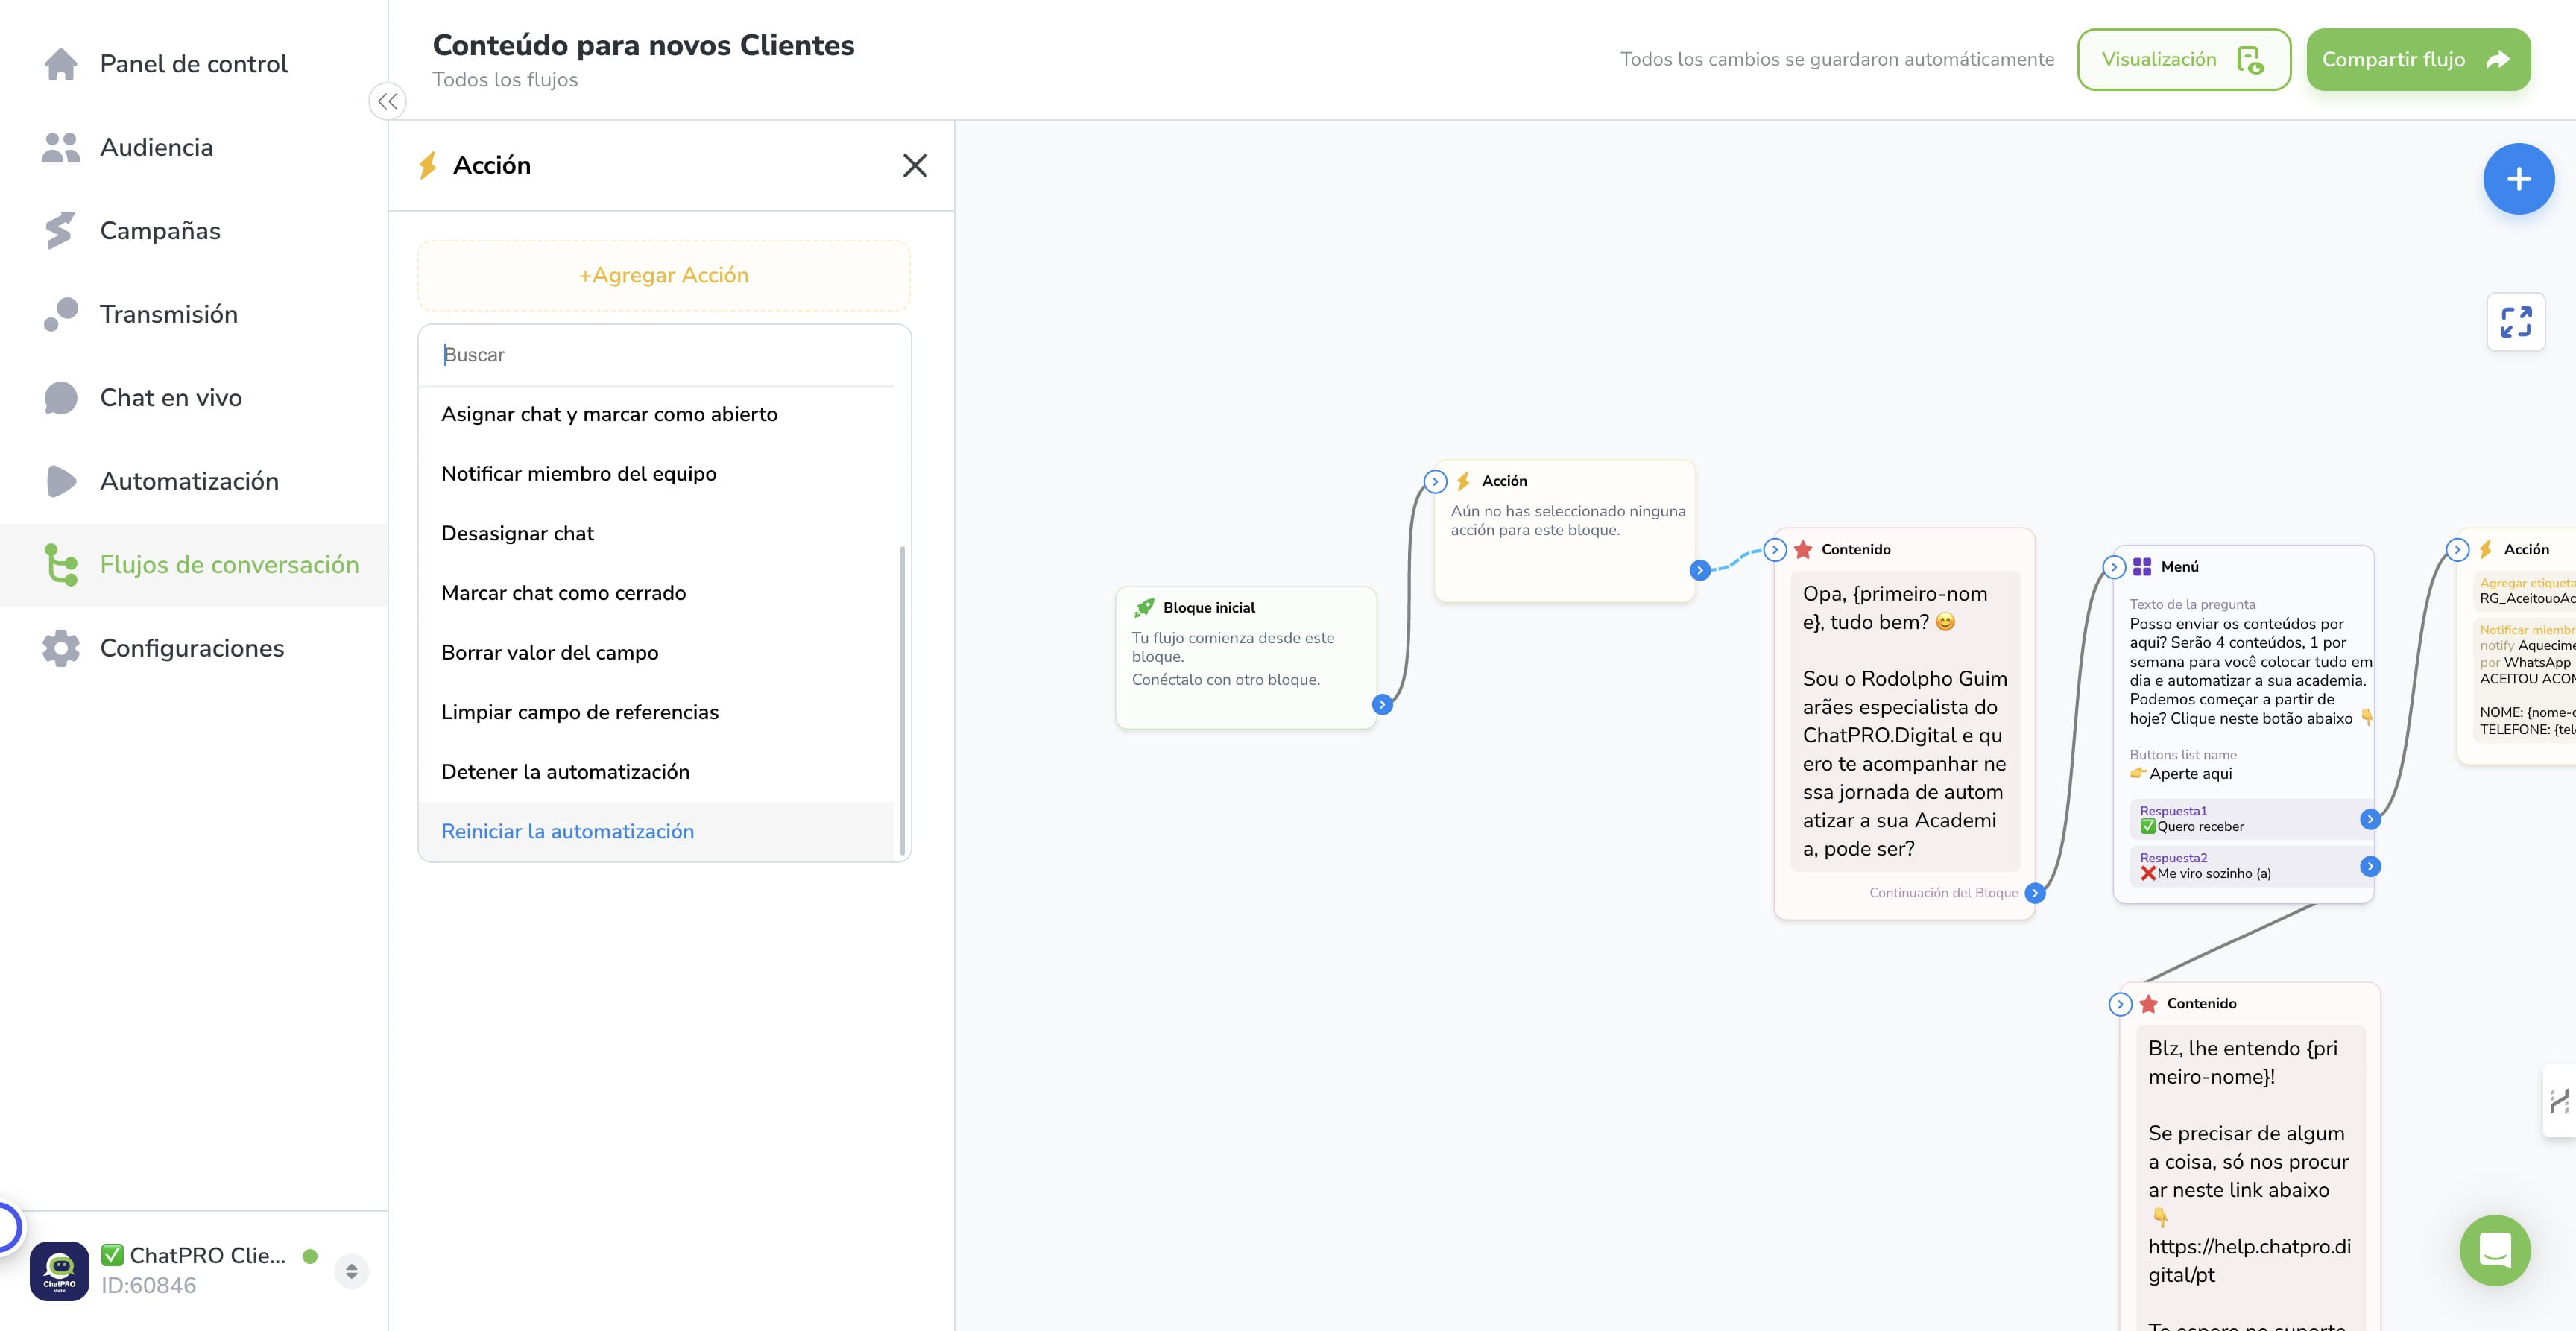This screenshot has width=2576, height=1331.
Task: Open Todos los flujos breadcrumb link
Action: pos(505,80)
